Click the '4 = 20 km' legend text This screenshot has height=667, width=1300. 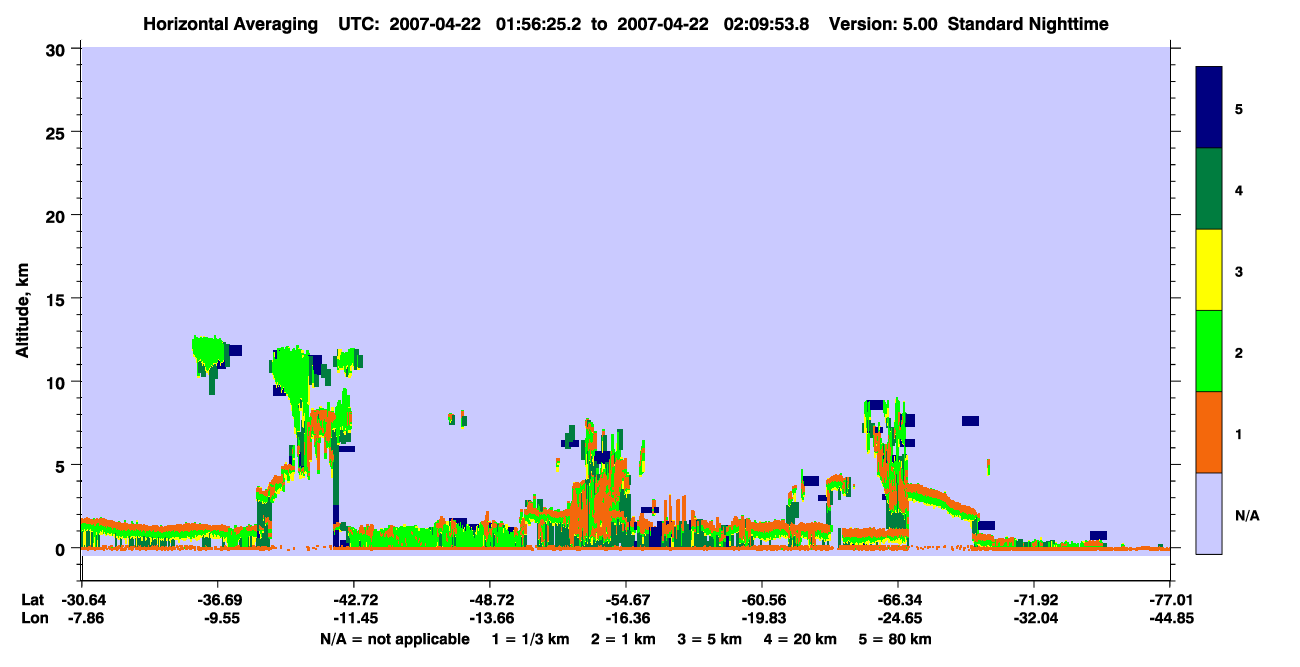[x=798, y=639]
